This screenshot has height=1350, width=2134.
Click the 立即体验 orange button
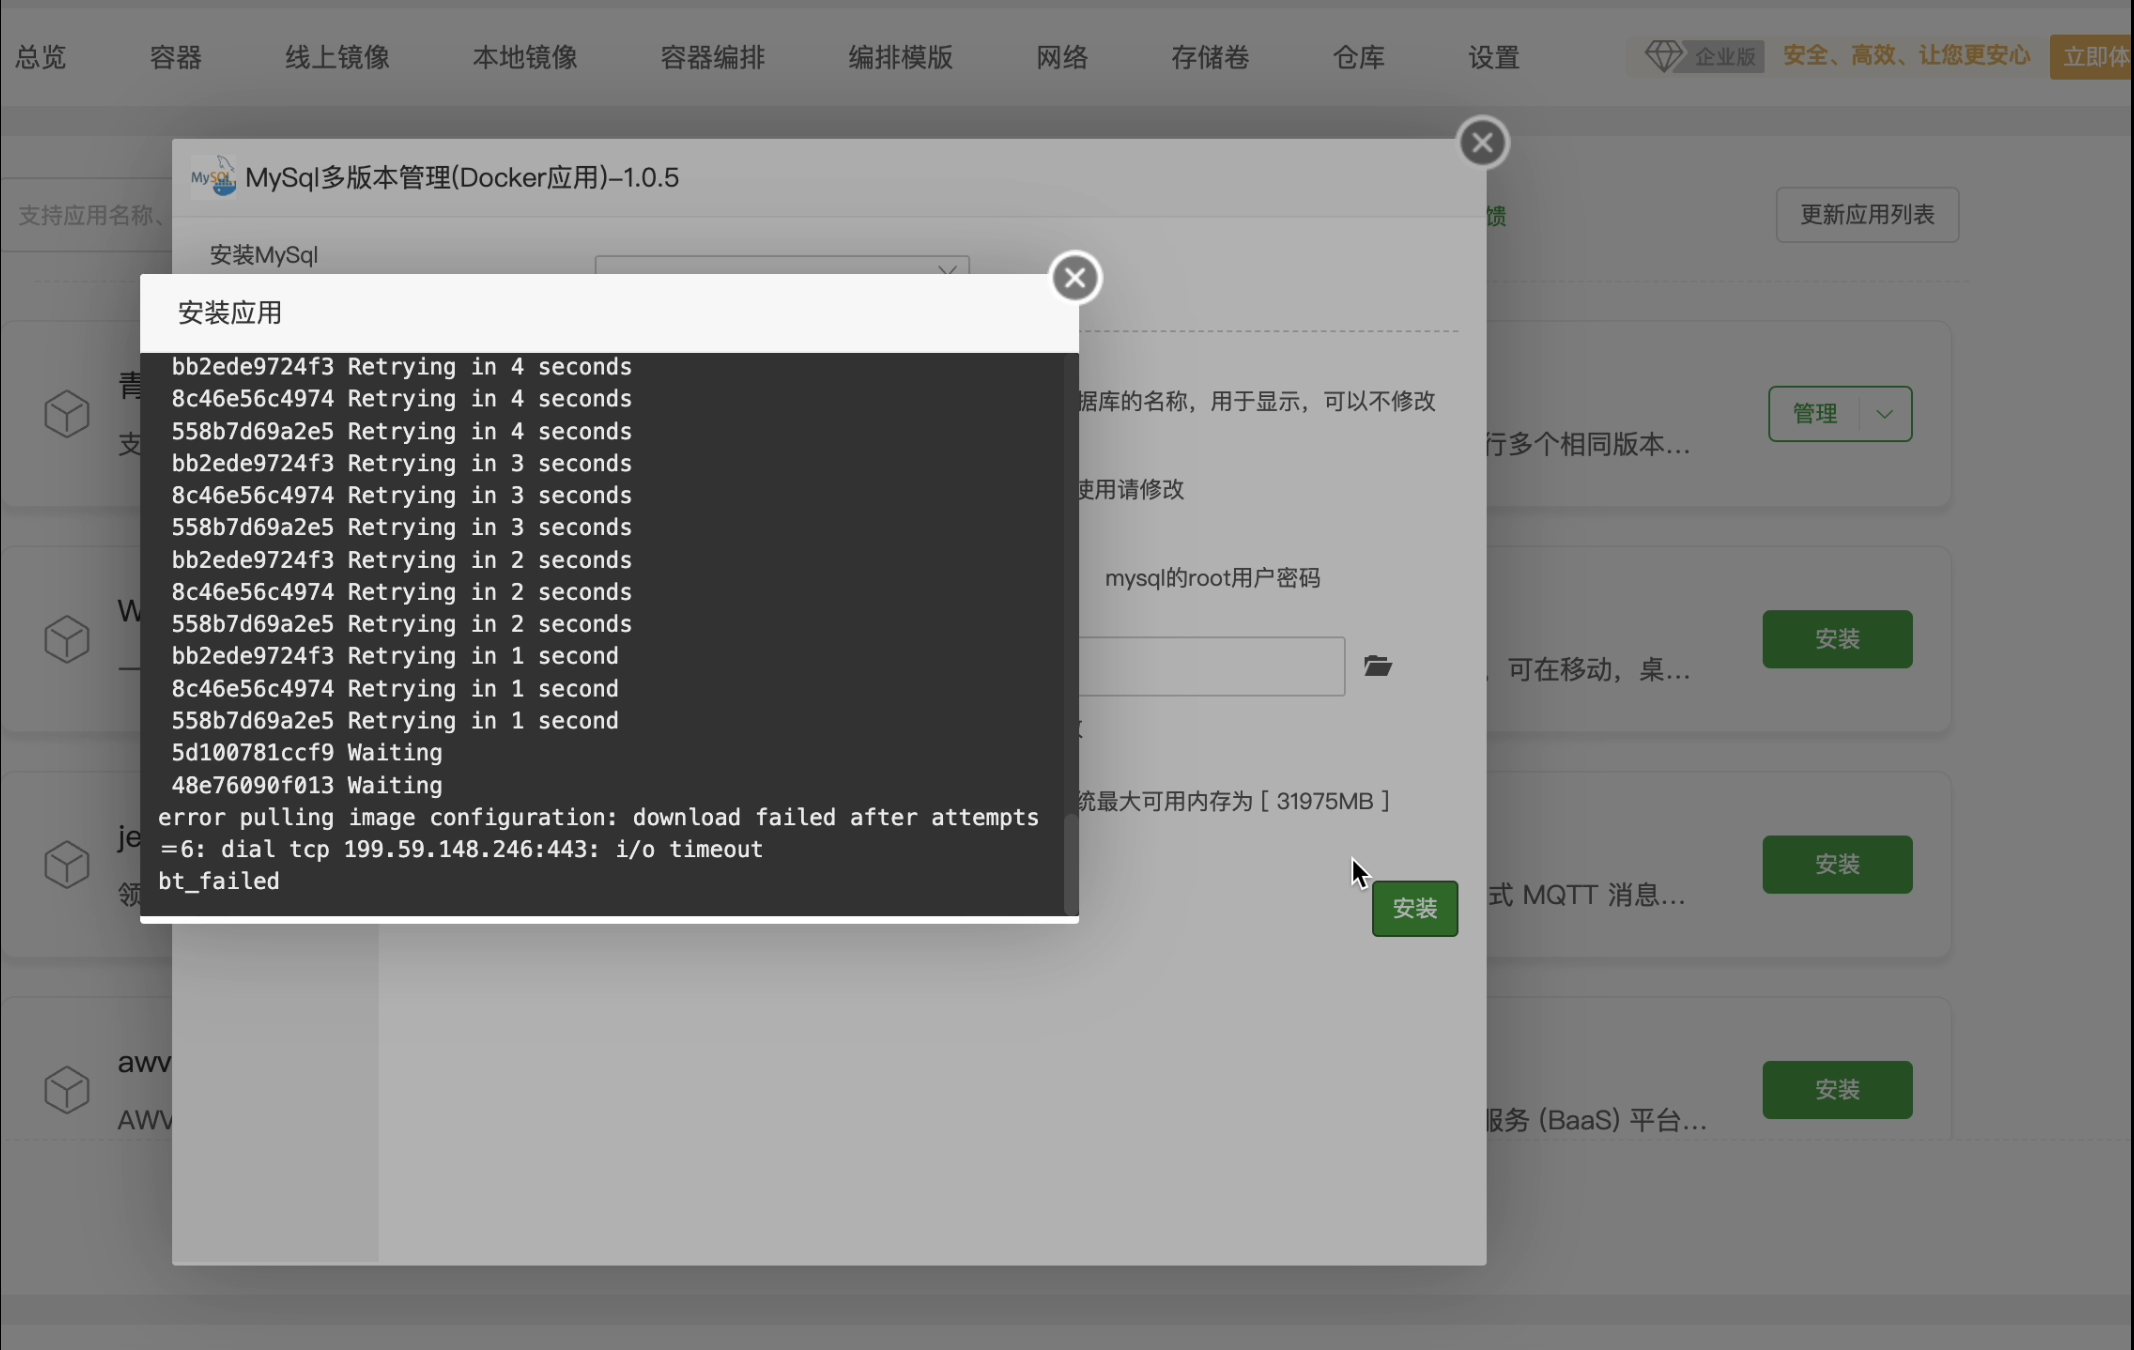[x=2092, y=57]
